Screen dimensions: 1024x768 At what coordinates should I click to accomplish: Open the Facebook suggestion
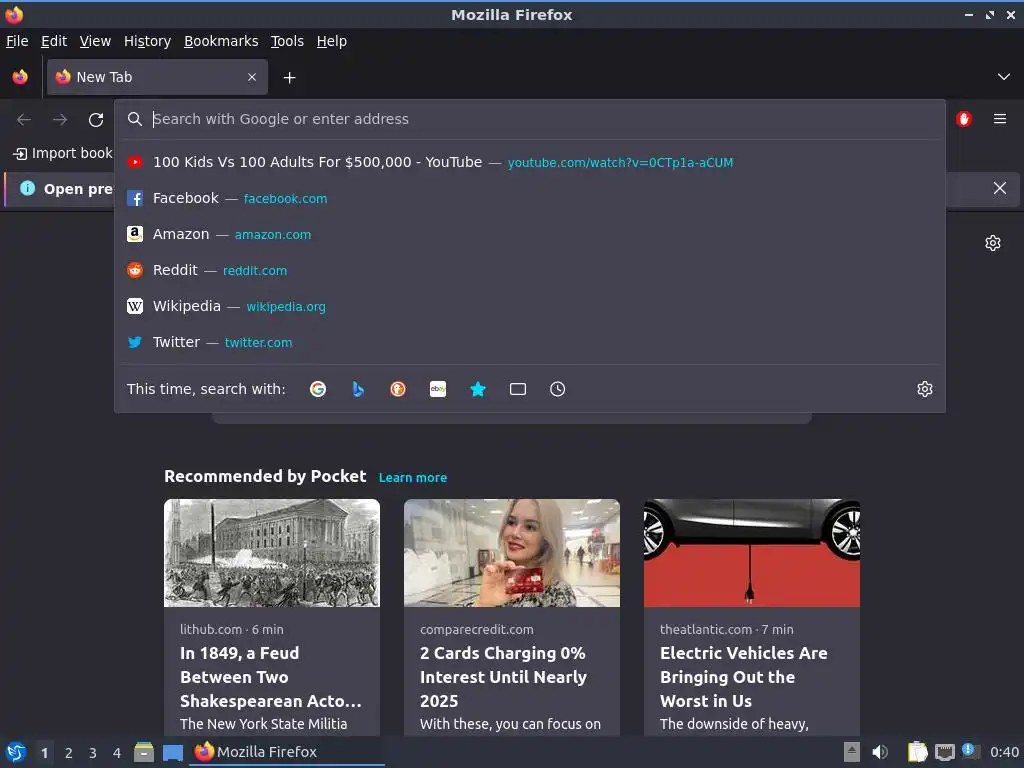tap(530, 198)
